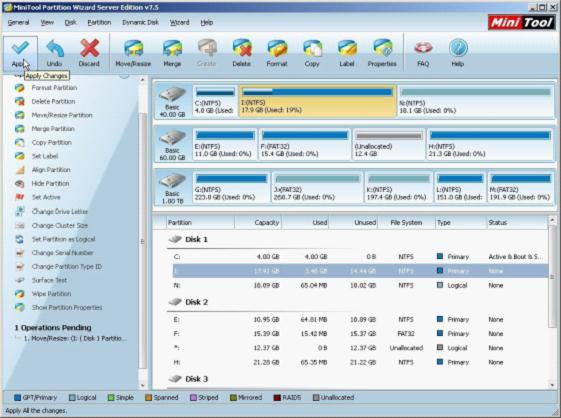Click Set Label in the sidebar

(x=45, y=156)
